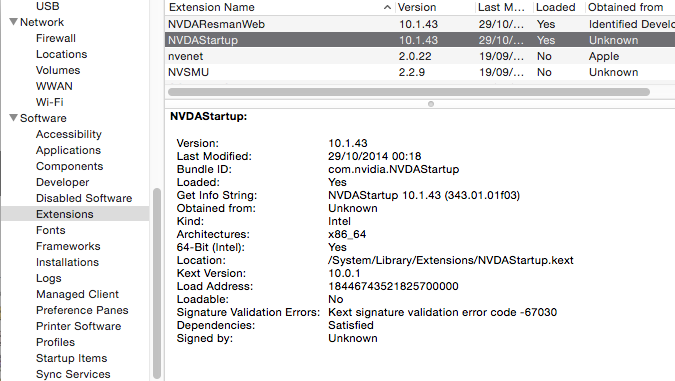Click Dependencies value Satisfied
The height and width of the screenshot is (381, 675).
click(x=351, y=325)
